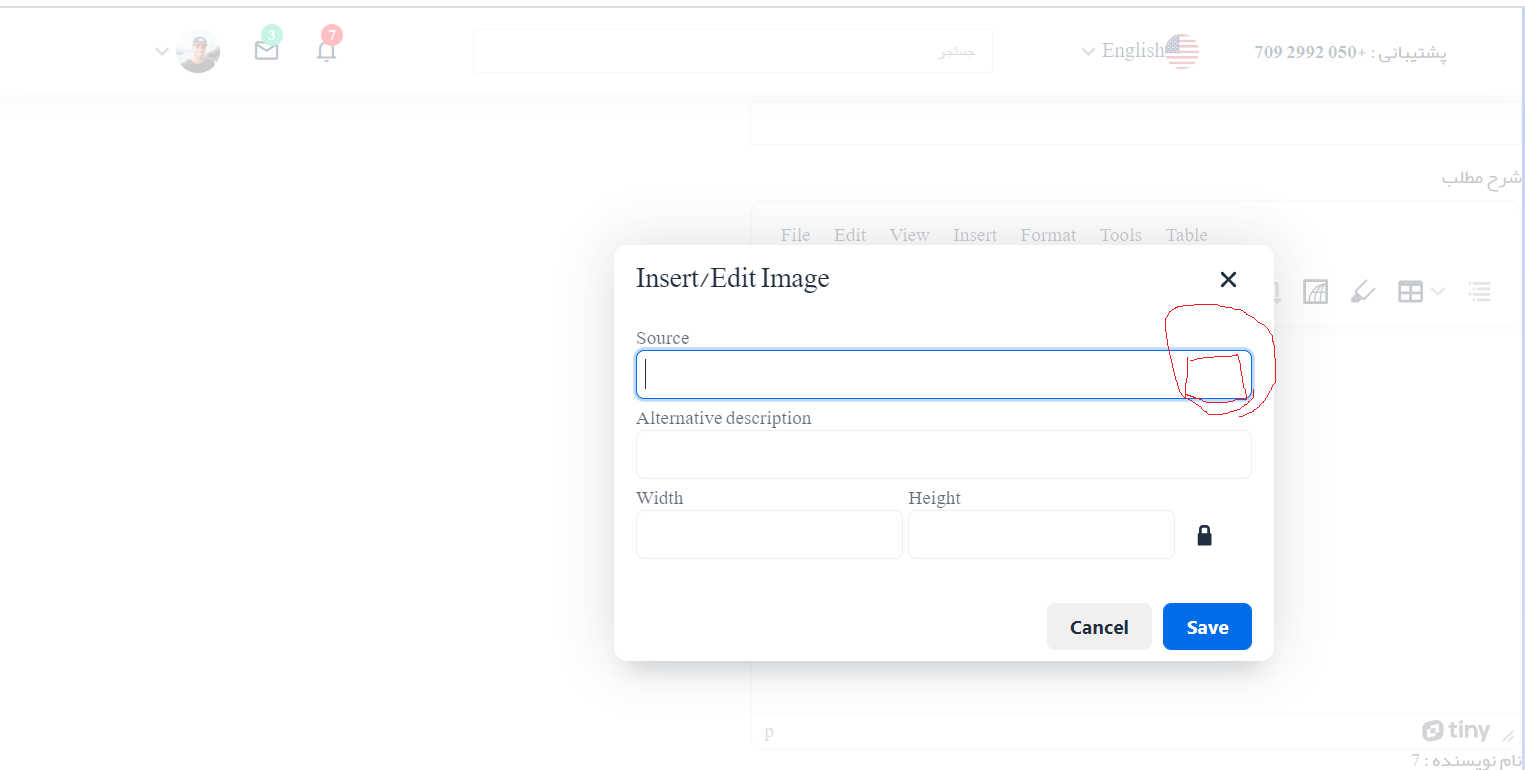The width and height of the screenshot is (1525, 770).
Task: Click the list icon in the editor toolbar
Action: click(x=1479, y=292)
